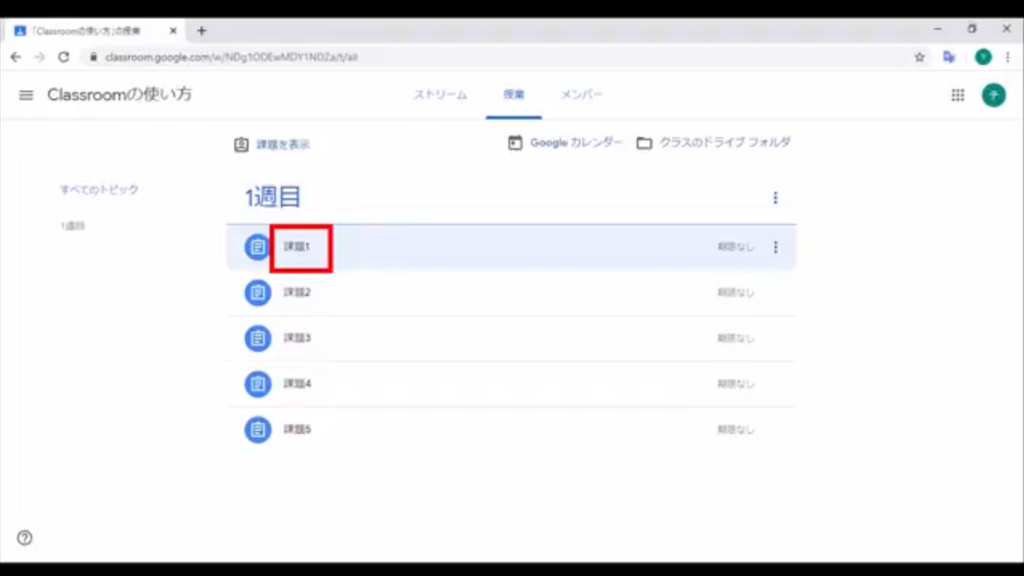Open the 課題3 assignment
The image size is (1024, 576).
(x=297, y=338)
